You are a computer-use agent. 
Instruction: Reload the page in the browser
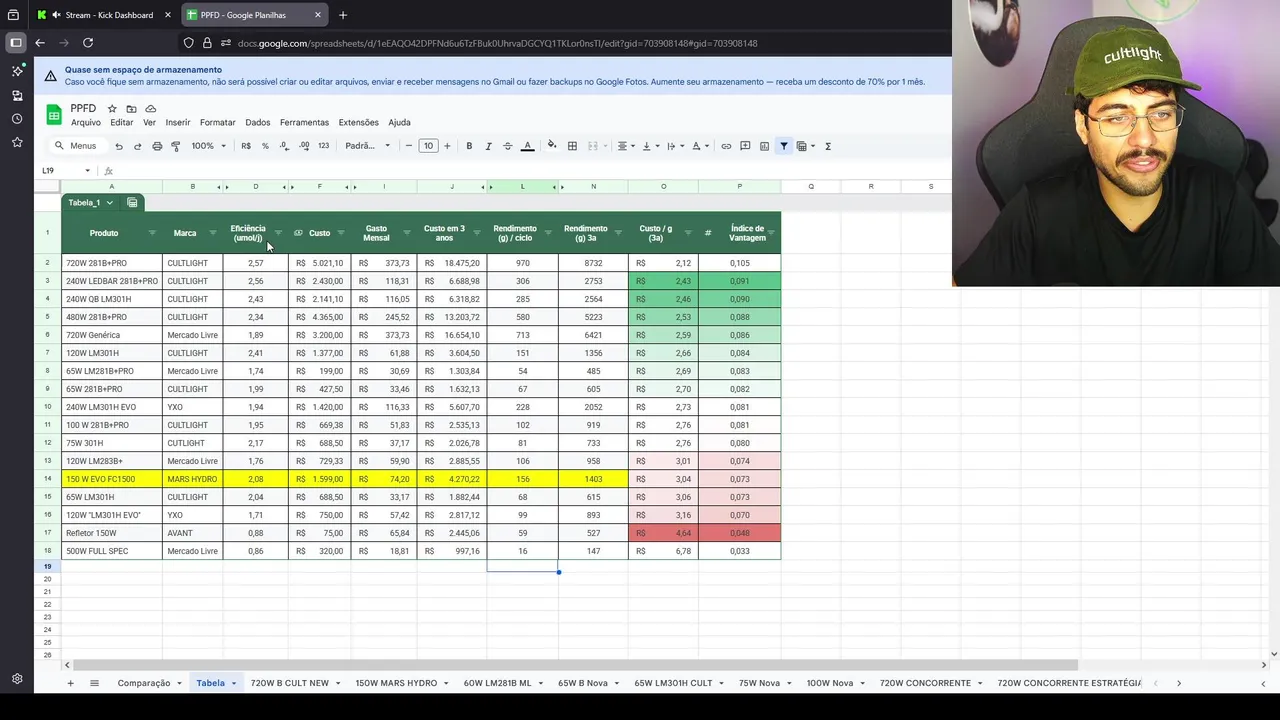88,43
